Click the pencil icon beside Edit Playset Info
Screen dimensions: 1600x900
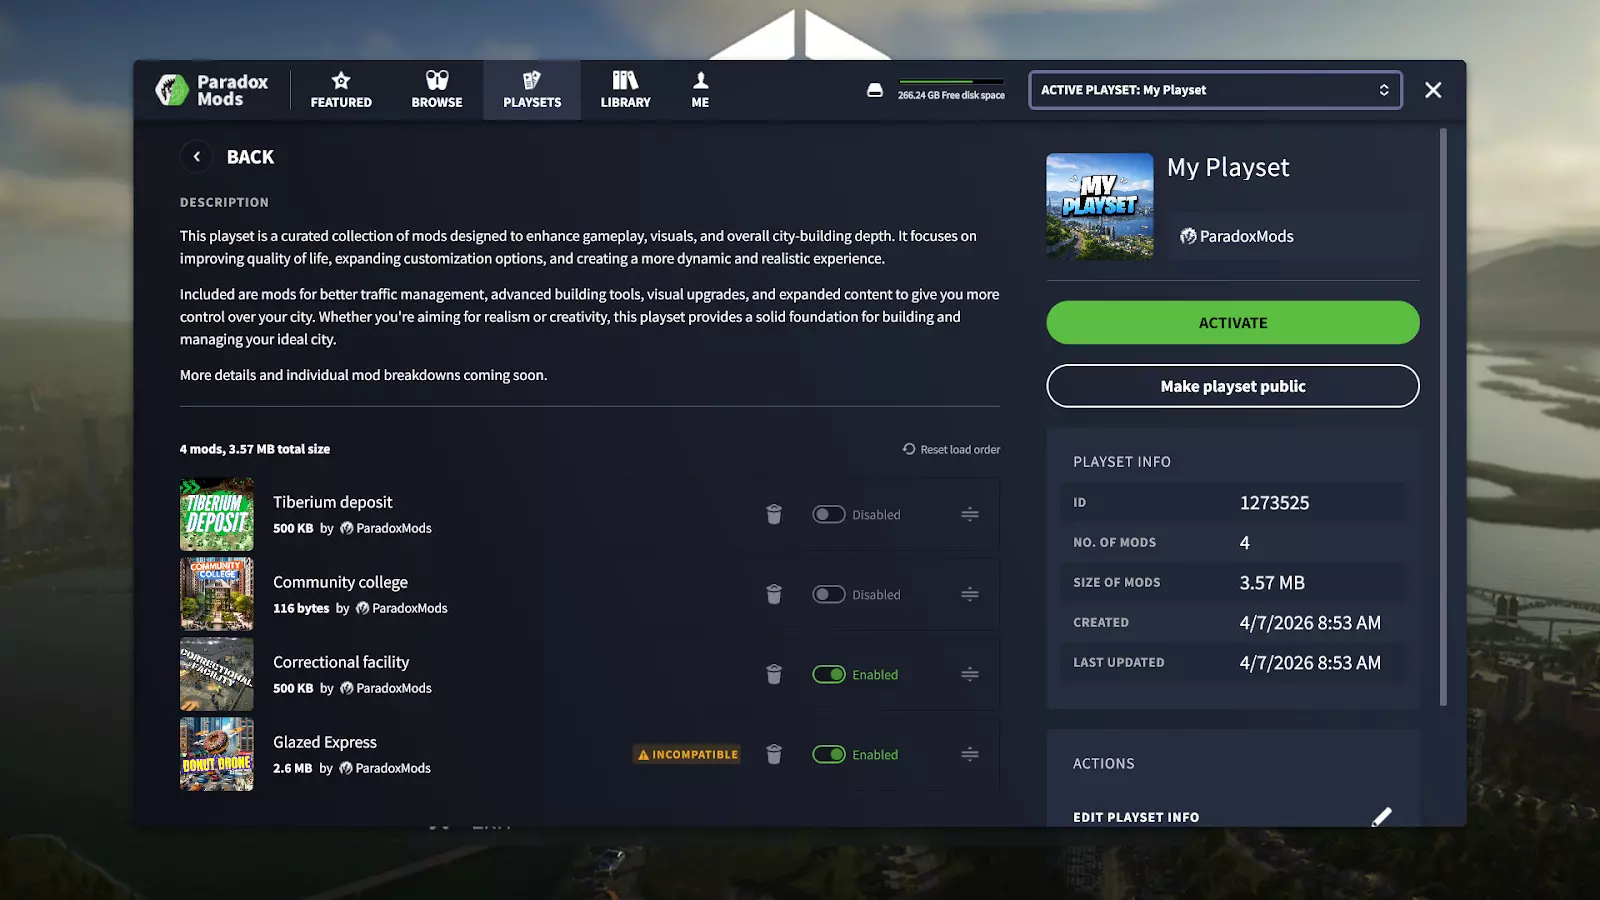pyautogui.click(x=1382, y=817)
